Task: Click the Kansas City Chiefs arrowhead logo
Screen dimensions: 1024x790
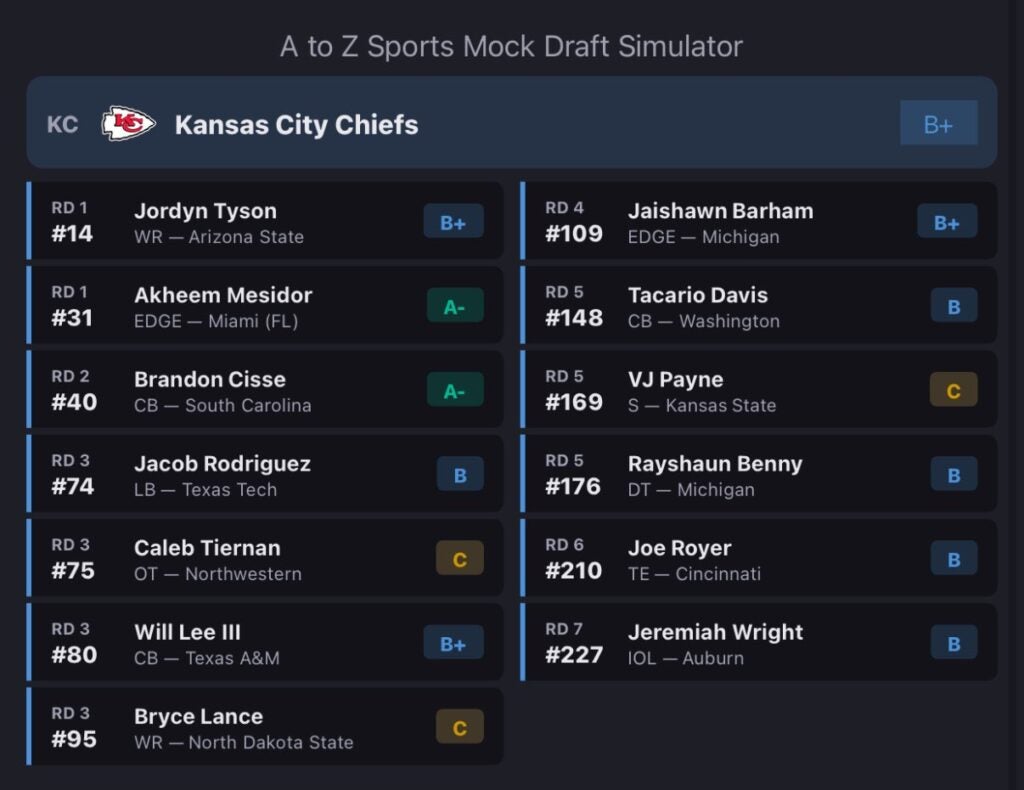Action: [128, 124]
